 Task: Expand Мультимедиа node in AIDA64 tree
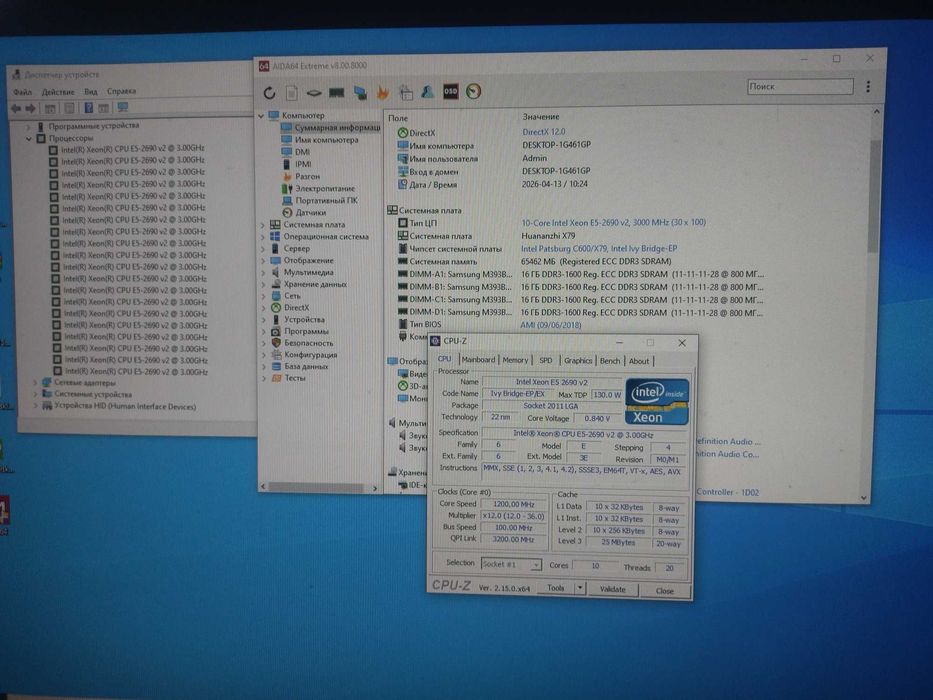point(264,272)
